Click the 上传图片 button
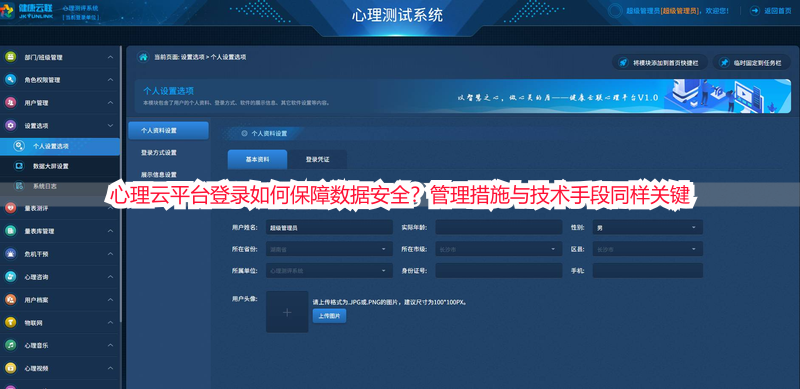Viewport: 800px width, 389px height. coord(329,316)
